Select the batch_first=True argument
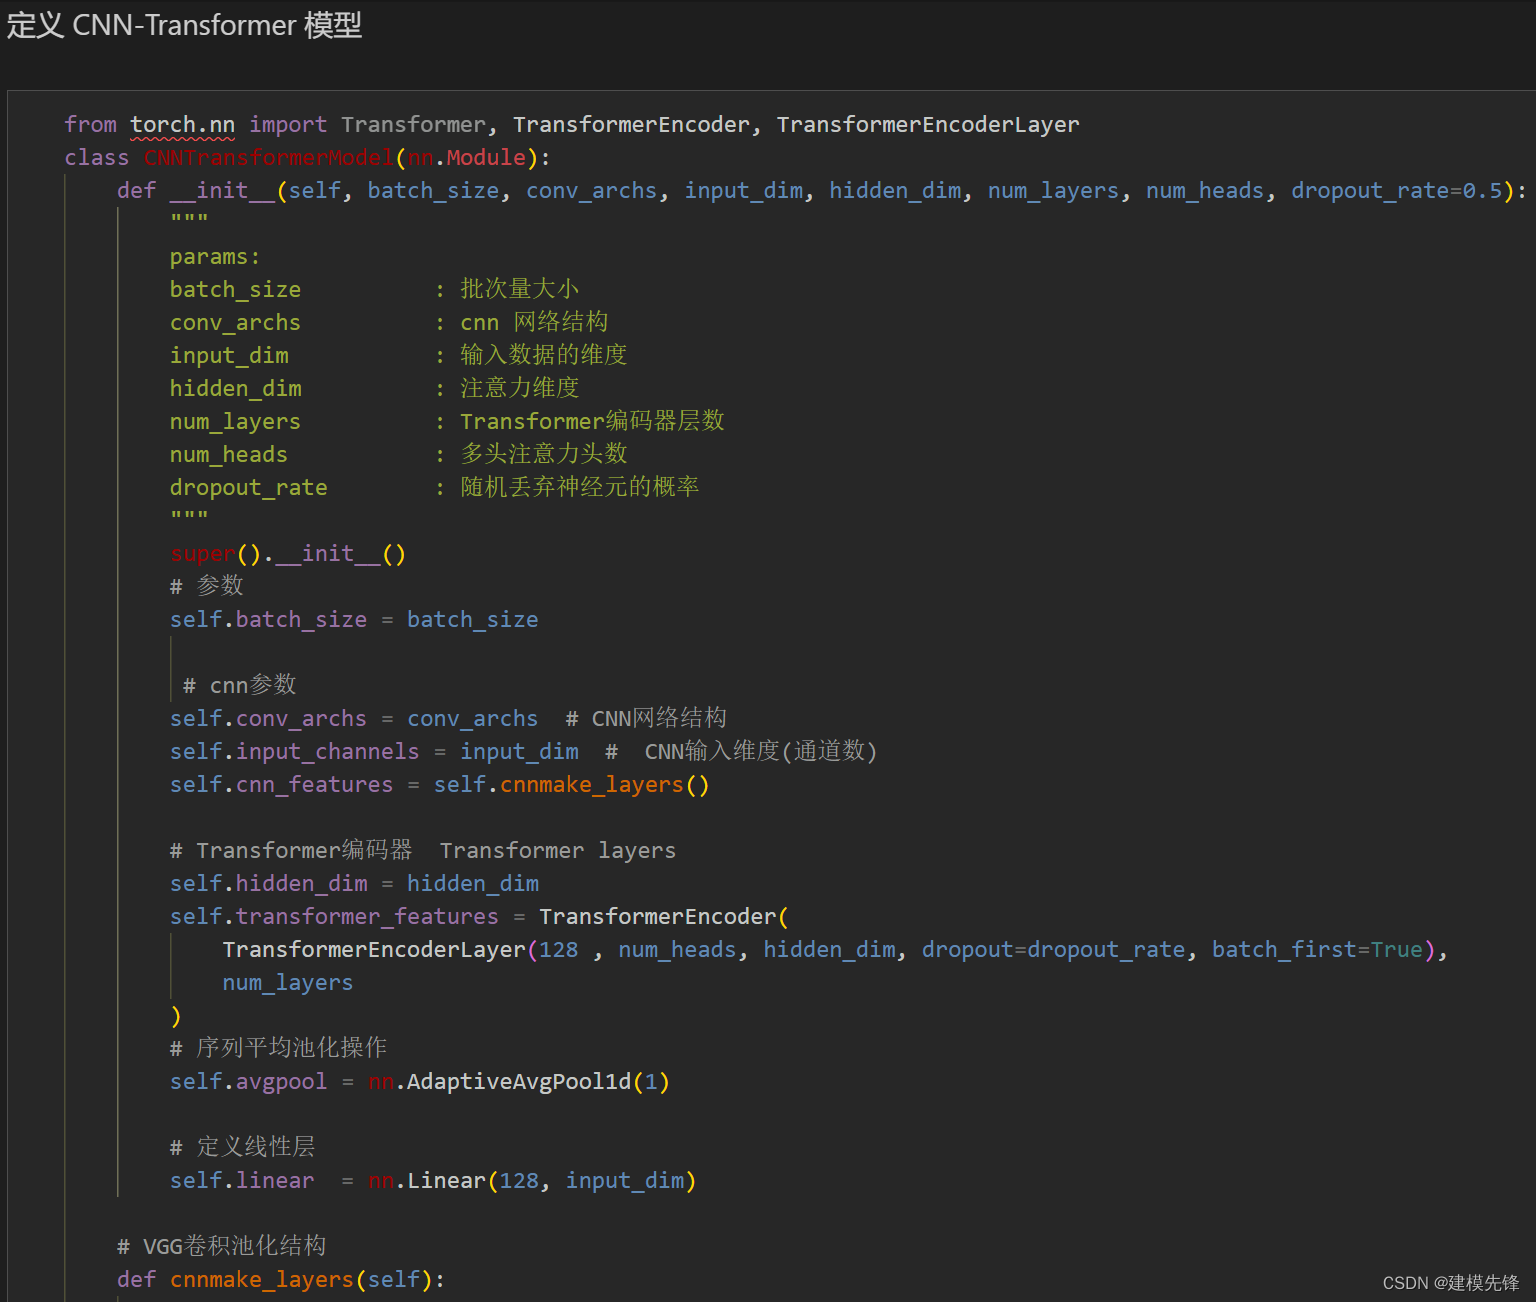The width and height of the screenshot is (1536, 1302). [x=1316, y=950]
